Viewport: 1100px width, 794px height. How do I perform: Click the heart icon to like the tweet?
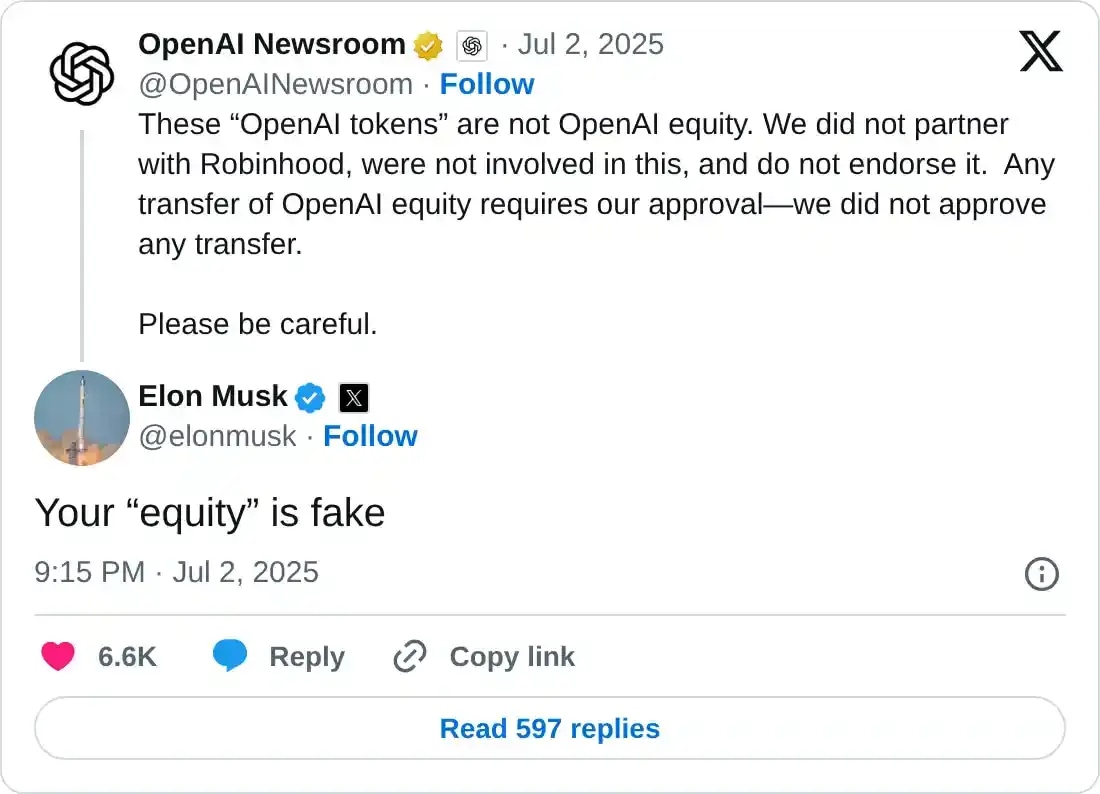58,656
